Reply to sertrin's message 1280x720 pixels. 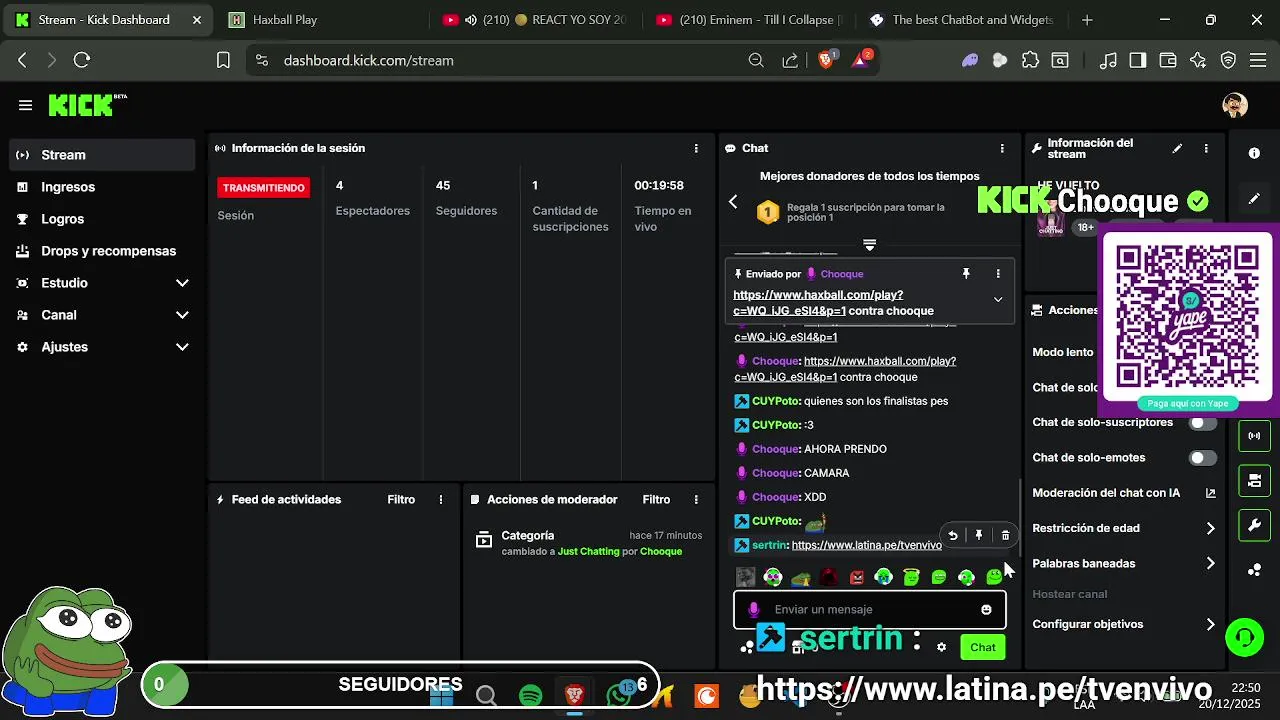click(x=953, y=536)
